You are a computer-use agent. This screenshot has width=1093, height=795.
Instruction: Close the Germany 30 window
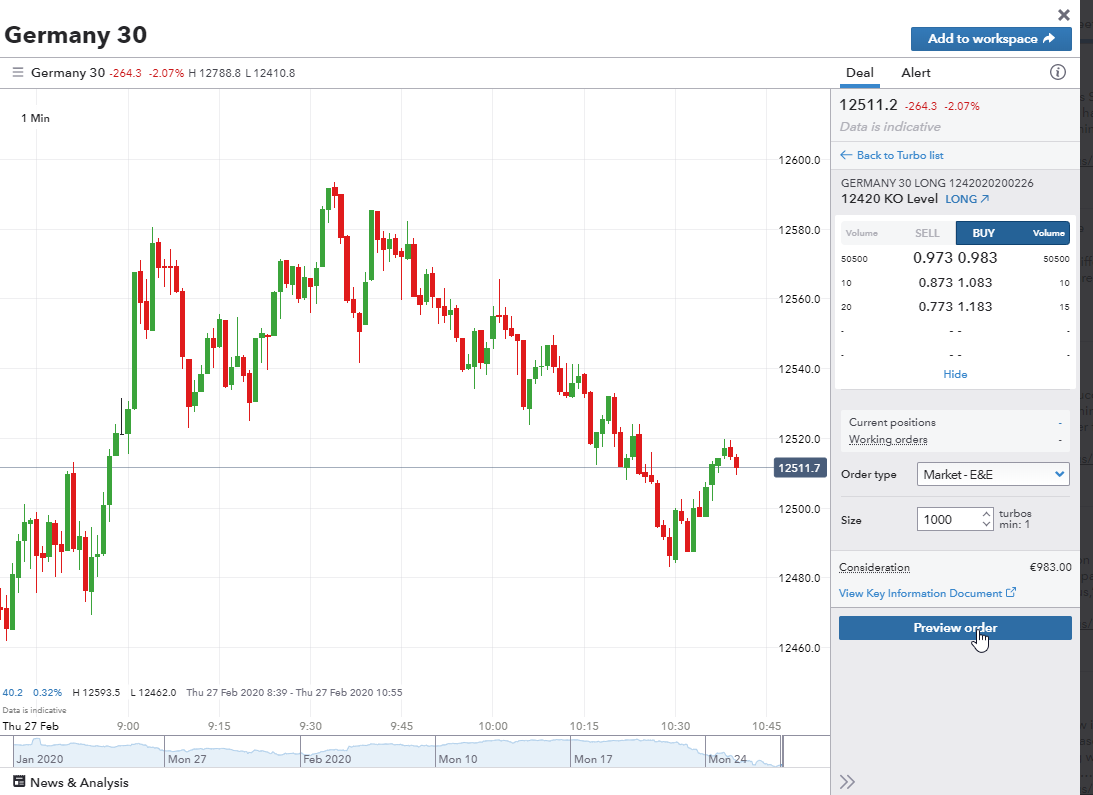[1064, 15]
